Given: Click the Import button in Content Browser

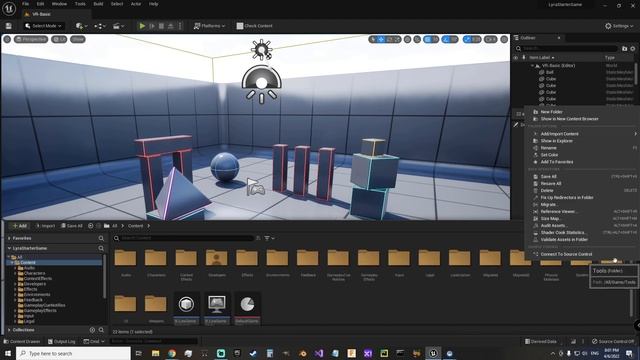Looking at the screenshot, I should [45, 226].
